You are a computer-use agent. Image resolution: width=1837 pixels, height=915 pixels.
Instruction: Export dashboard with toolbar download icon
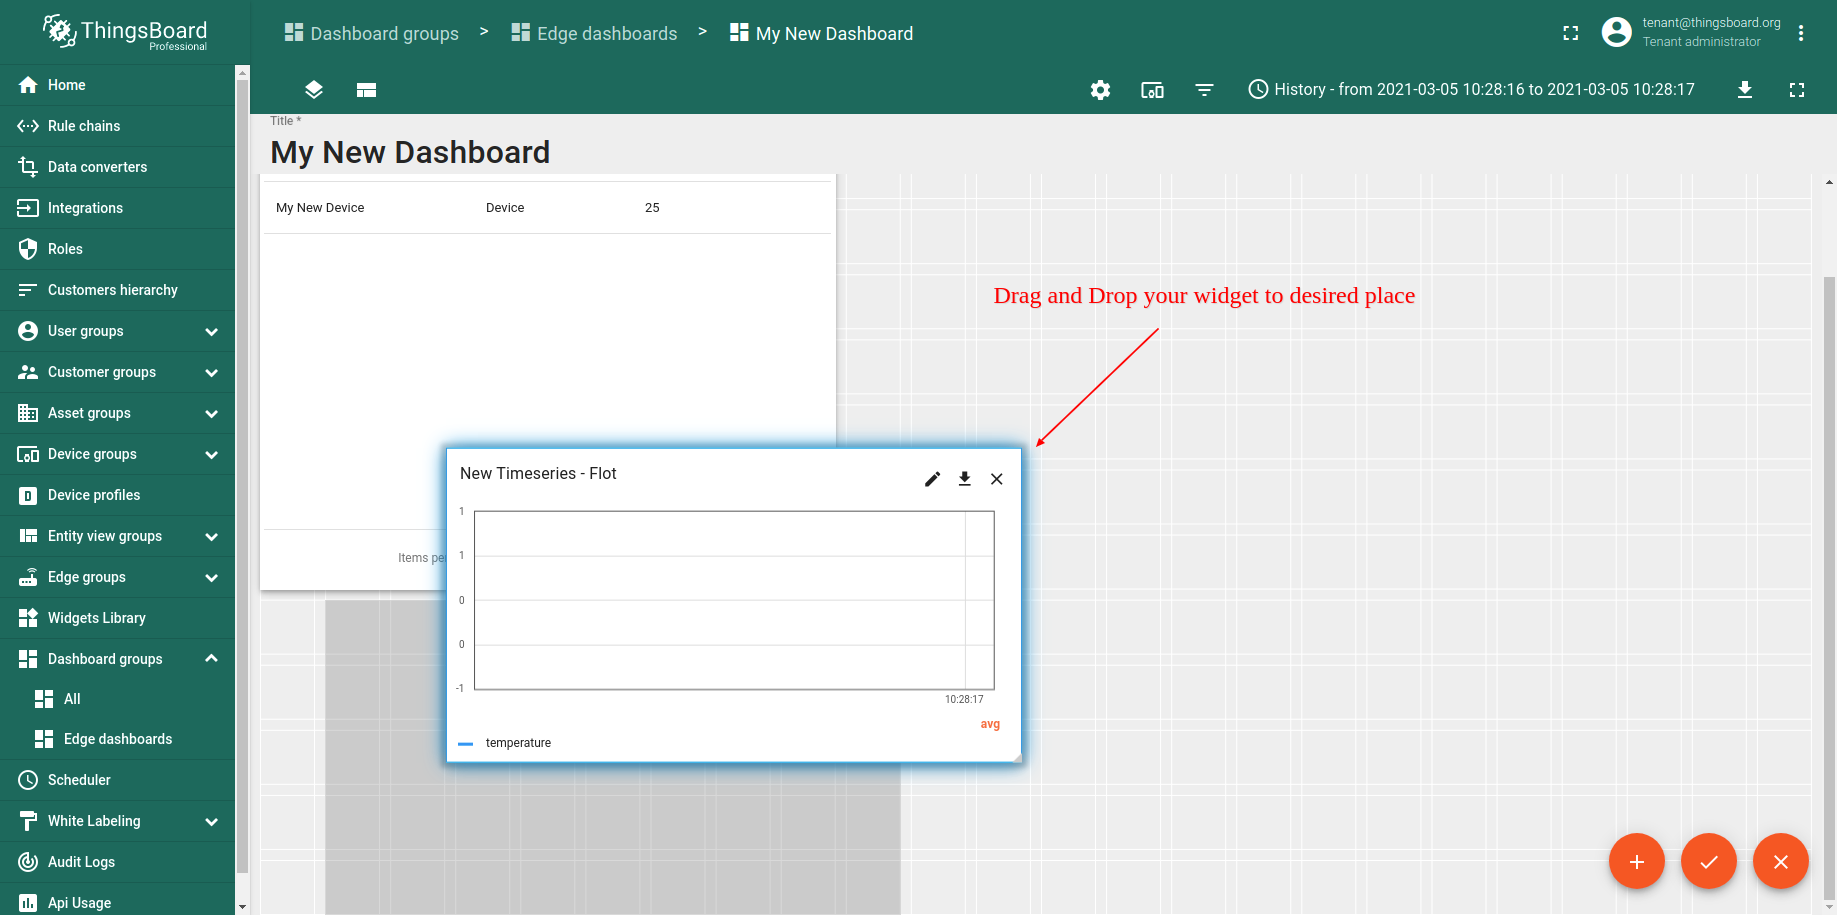1745,90
